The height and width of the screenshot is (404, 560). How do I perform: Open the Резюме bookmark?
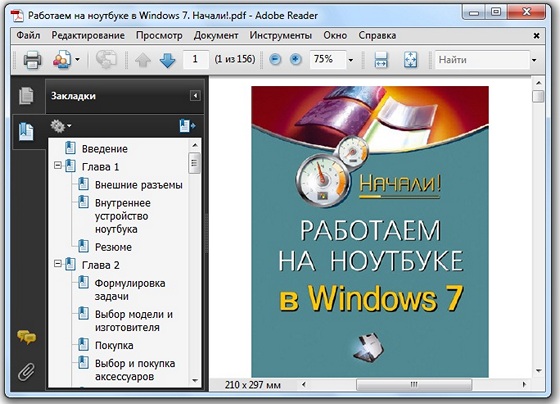point(113,247)
